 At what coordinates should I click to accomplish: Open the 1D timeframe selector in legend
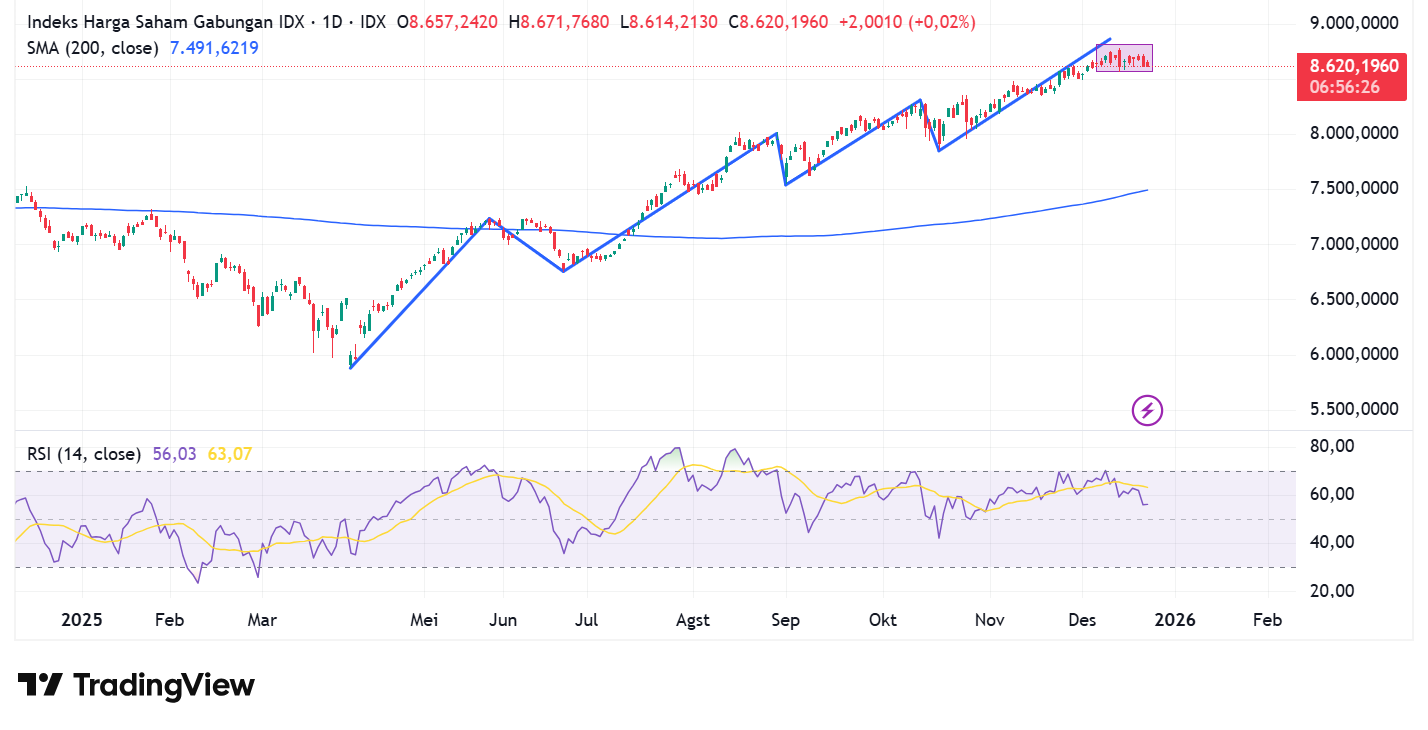(334, 20)
